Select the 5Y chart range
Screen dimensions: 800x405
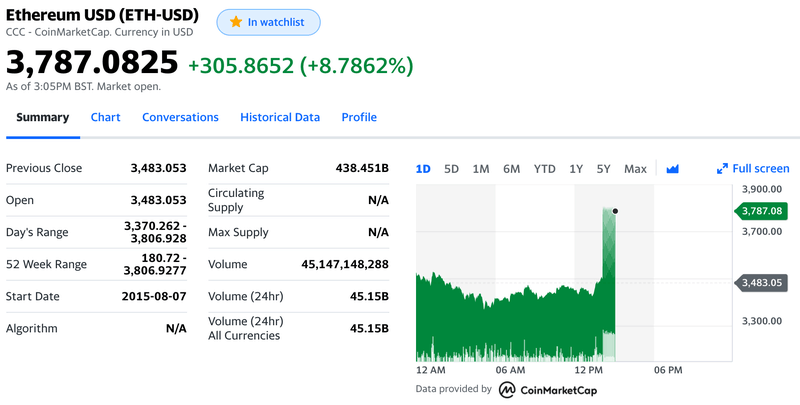point(604,169)
